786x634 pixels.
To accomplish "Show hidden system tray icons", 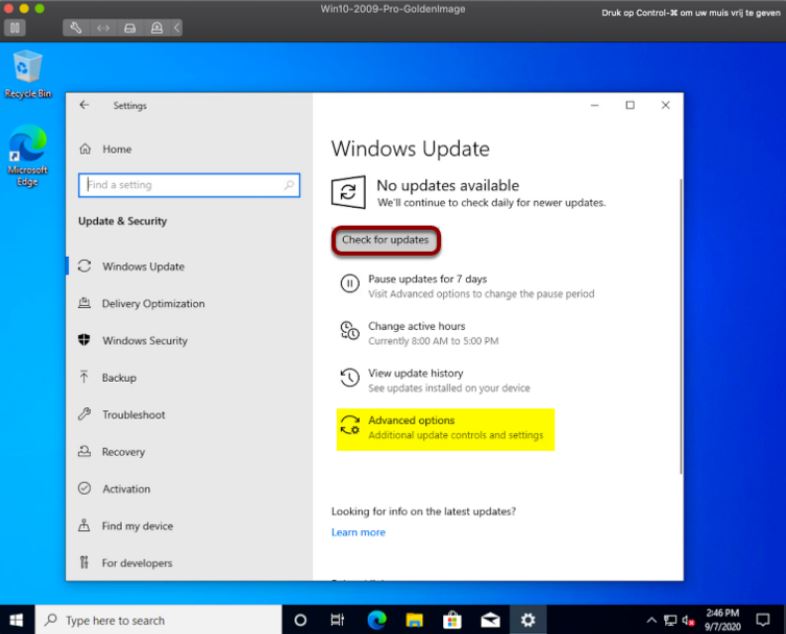I will pos(651,620).
